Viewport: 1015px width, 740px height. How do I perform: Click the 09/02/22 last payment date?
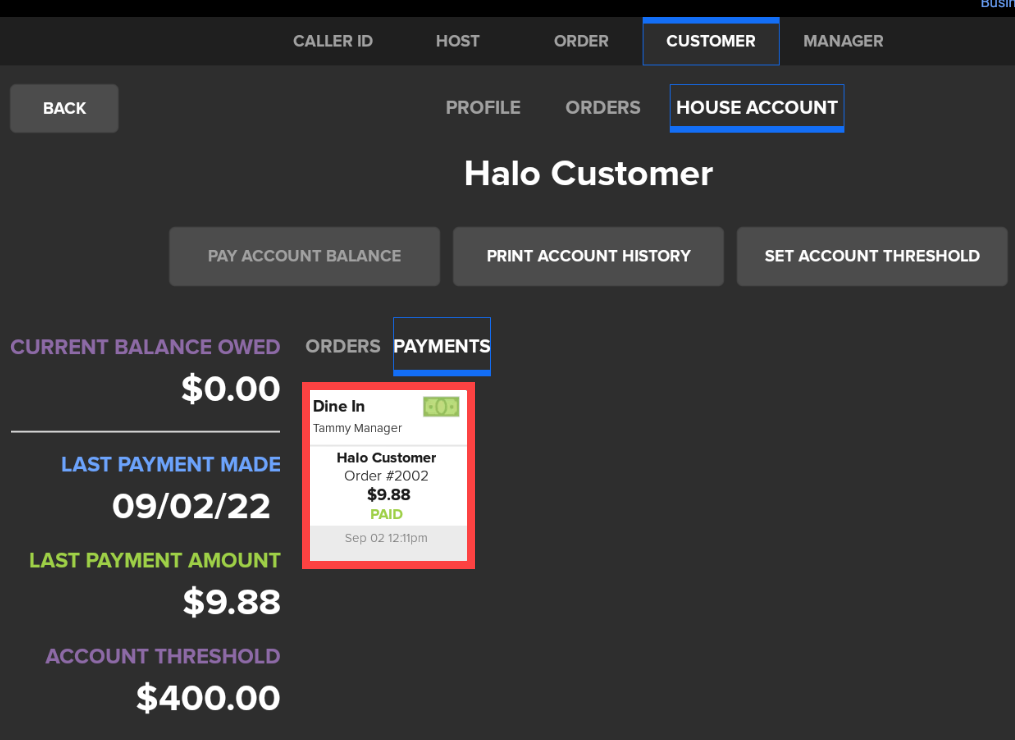click(x=191, y=506)
